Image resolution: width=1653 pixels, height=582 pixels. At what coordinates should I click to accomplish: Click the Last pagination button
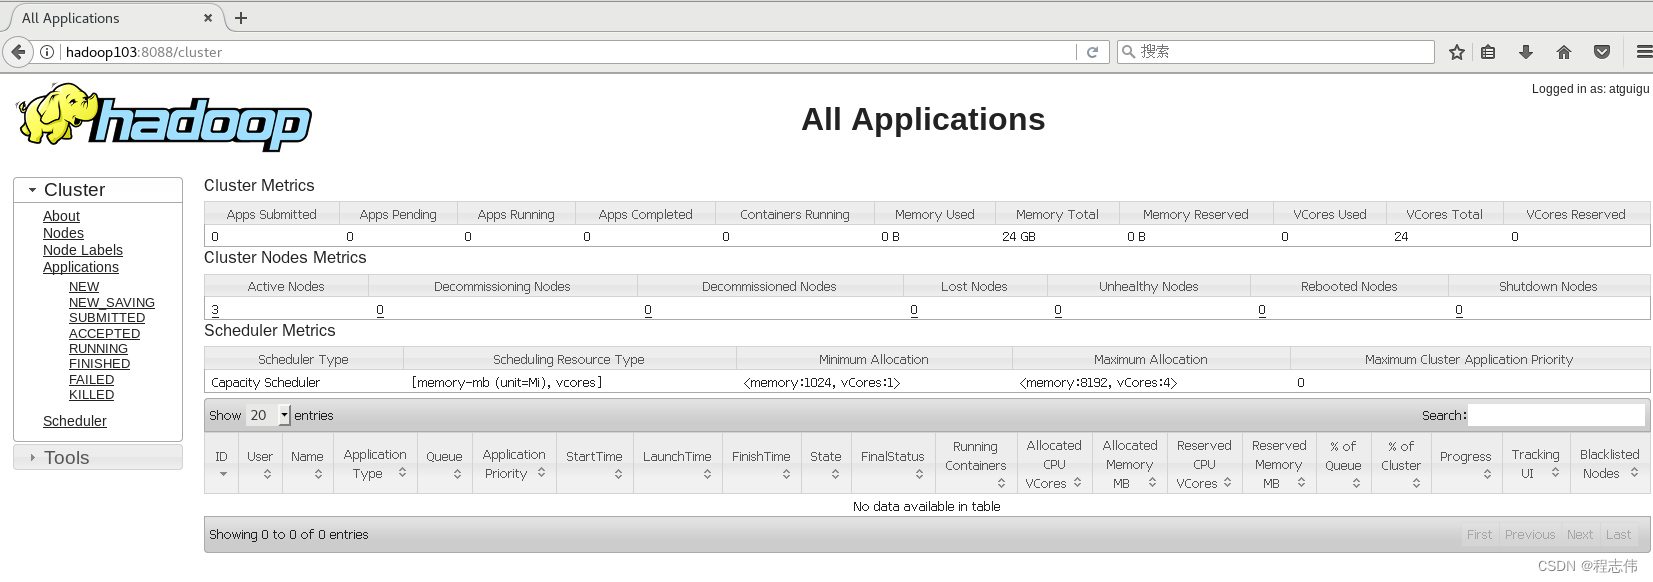tap(1618, 535)
